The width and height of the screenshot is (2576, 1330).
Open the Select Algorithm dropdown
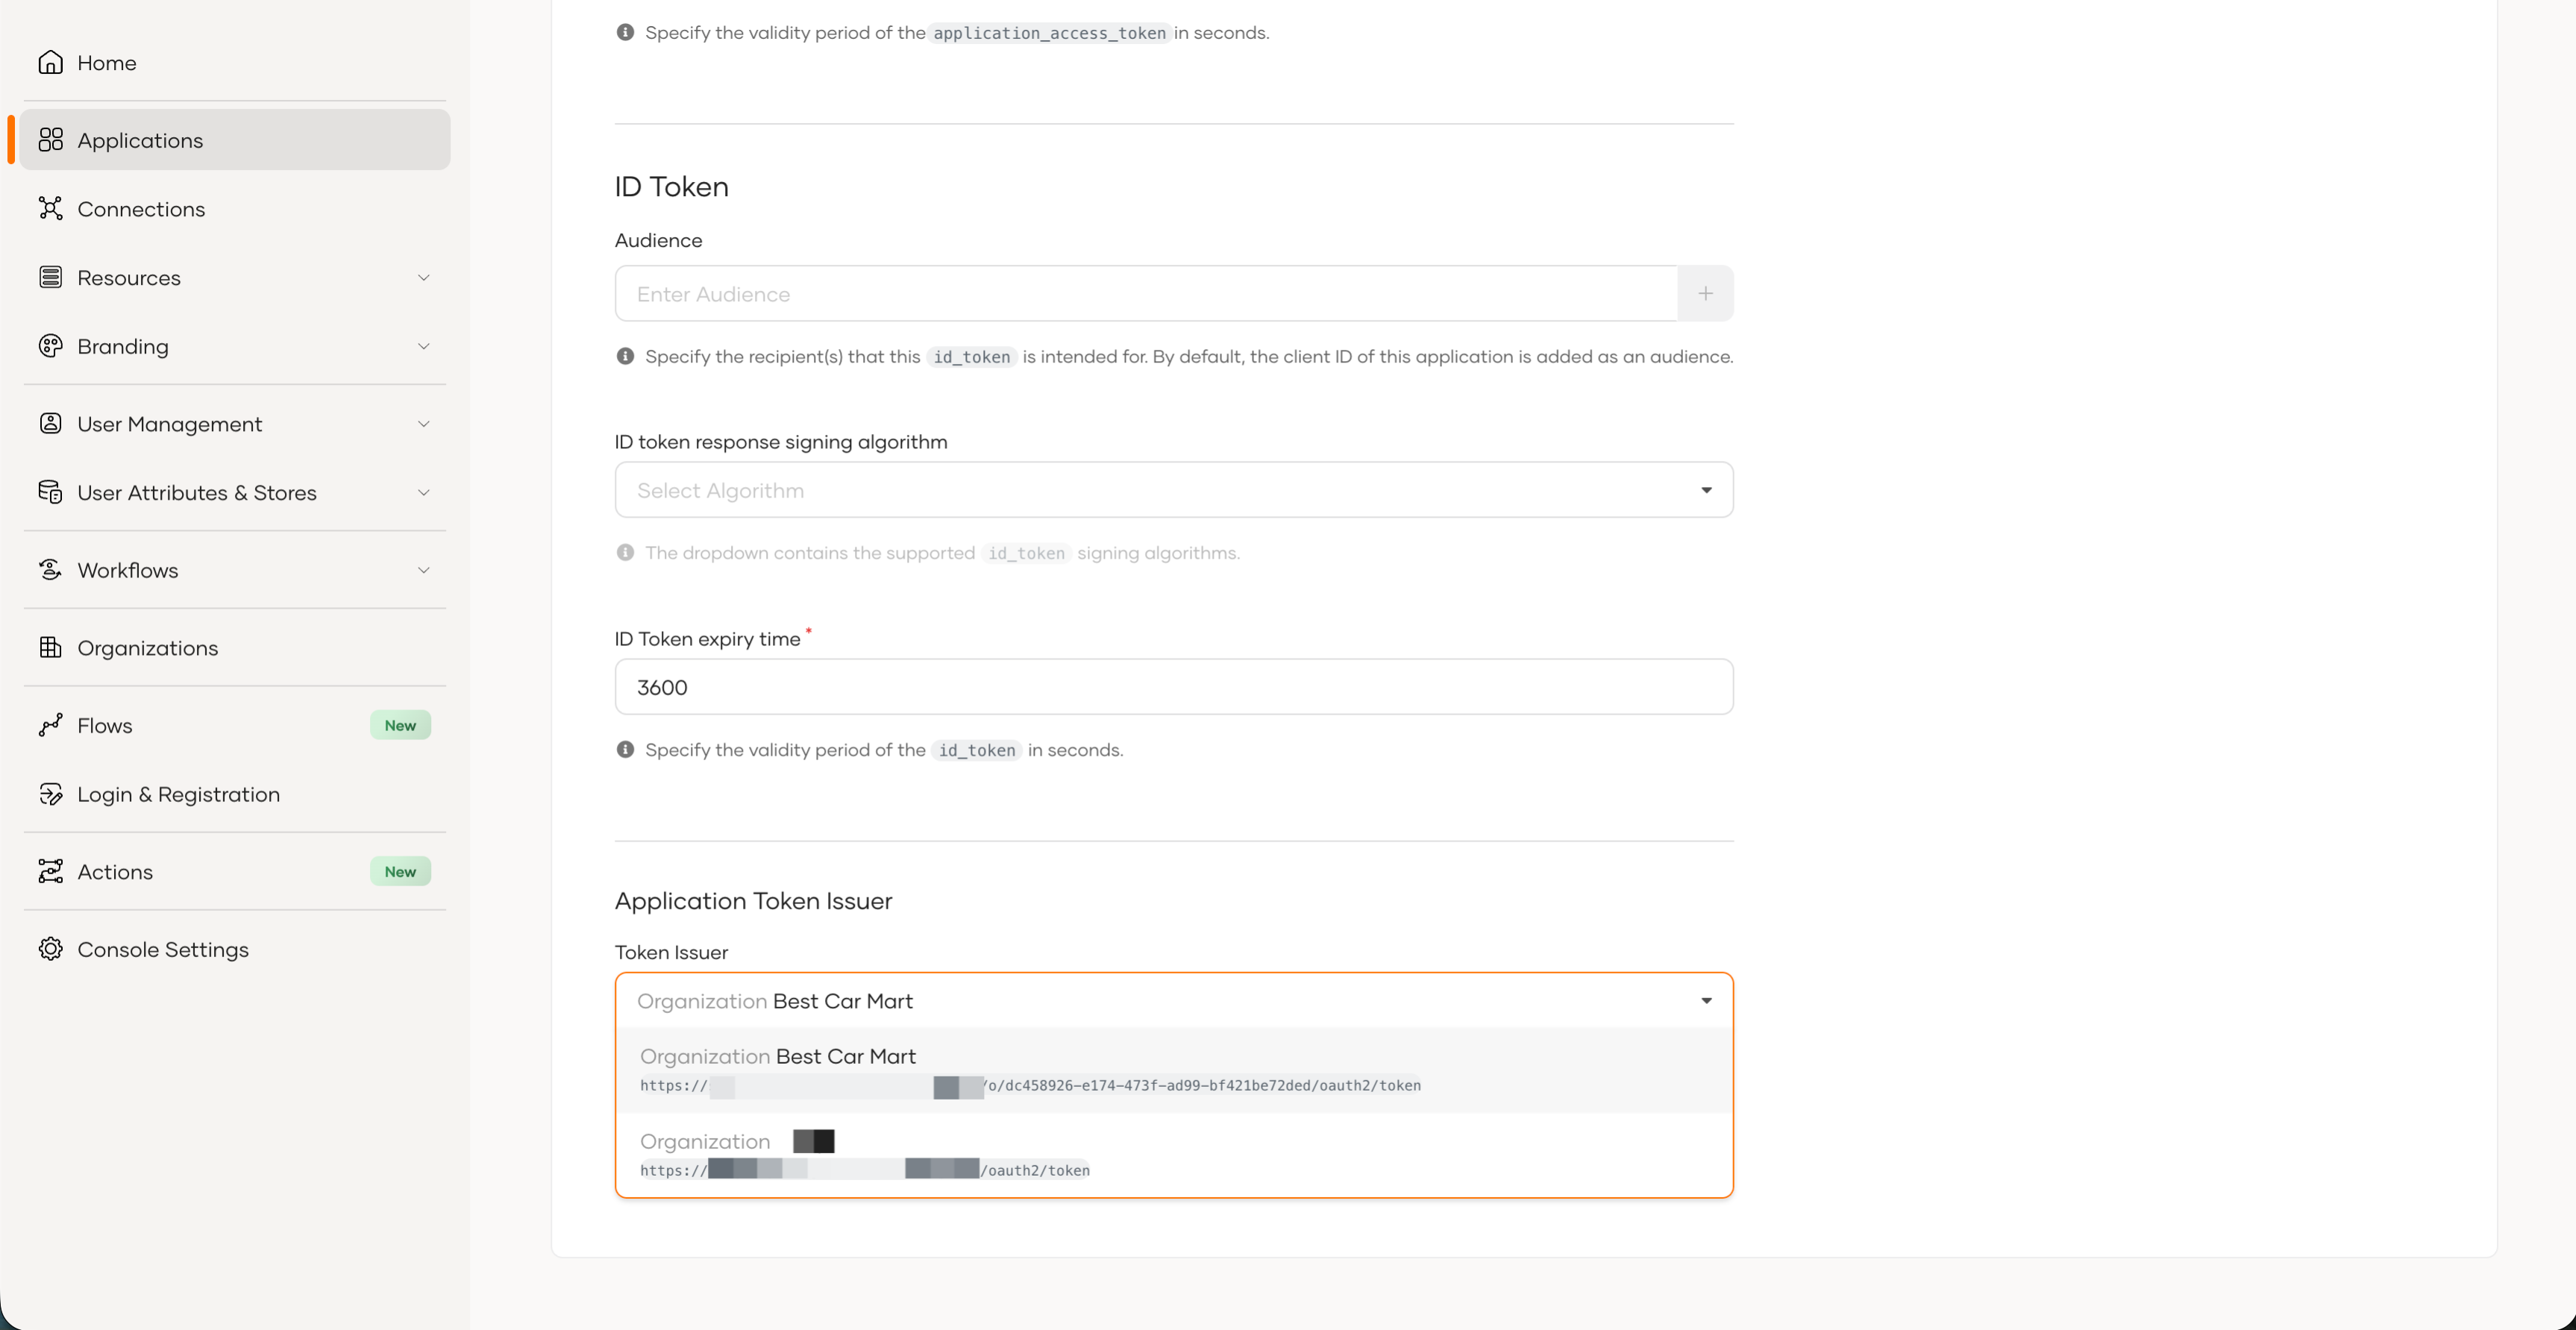point(1172,490)
